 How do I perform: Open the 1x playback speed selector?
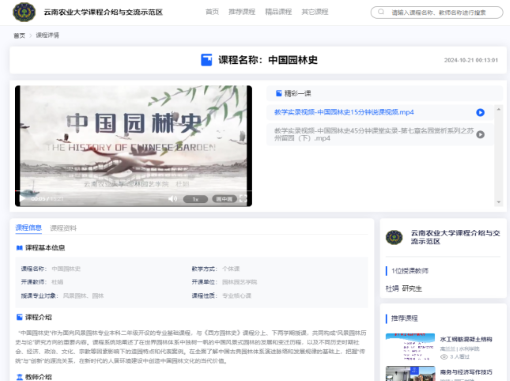click(195, 199)
